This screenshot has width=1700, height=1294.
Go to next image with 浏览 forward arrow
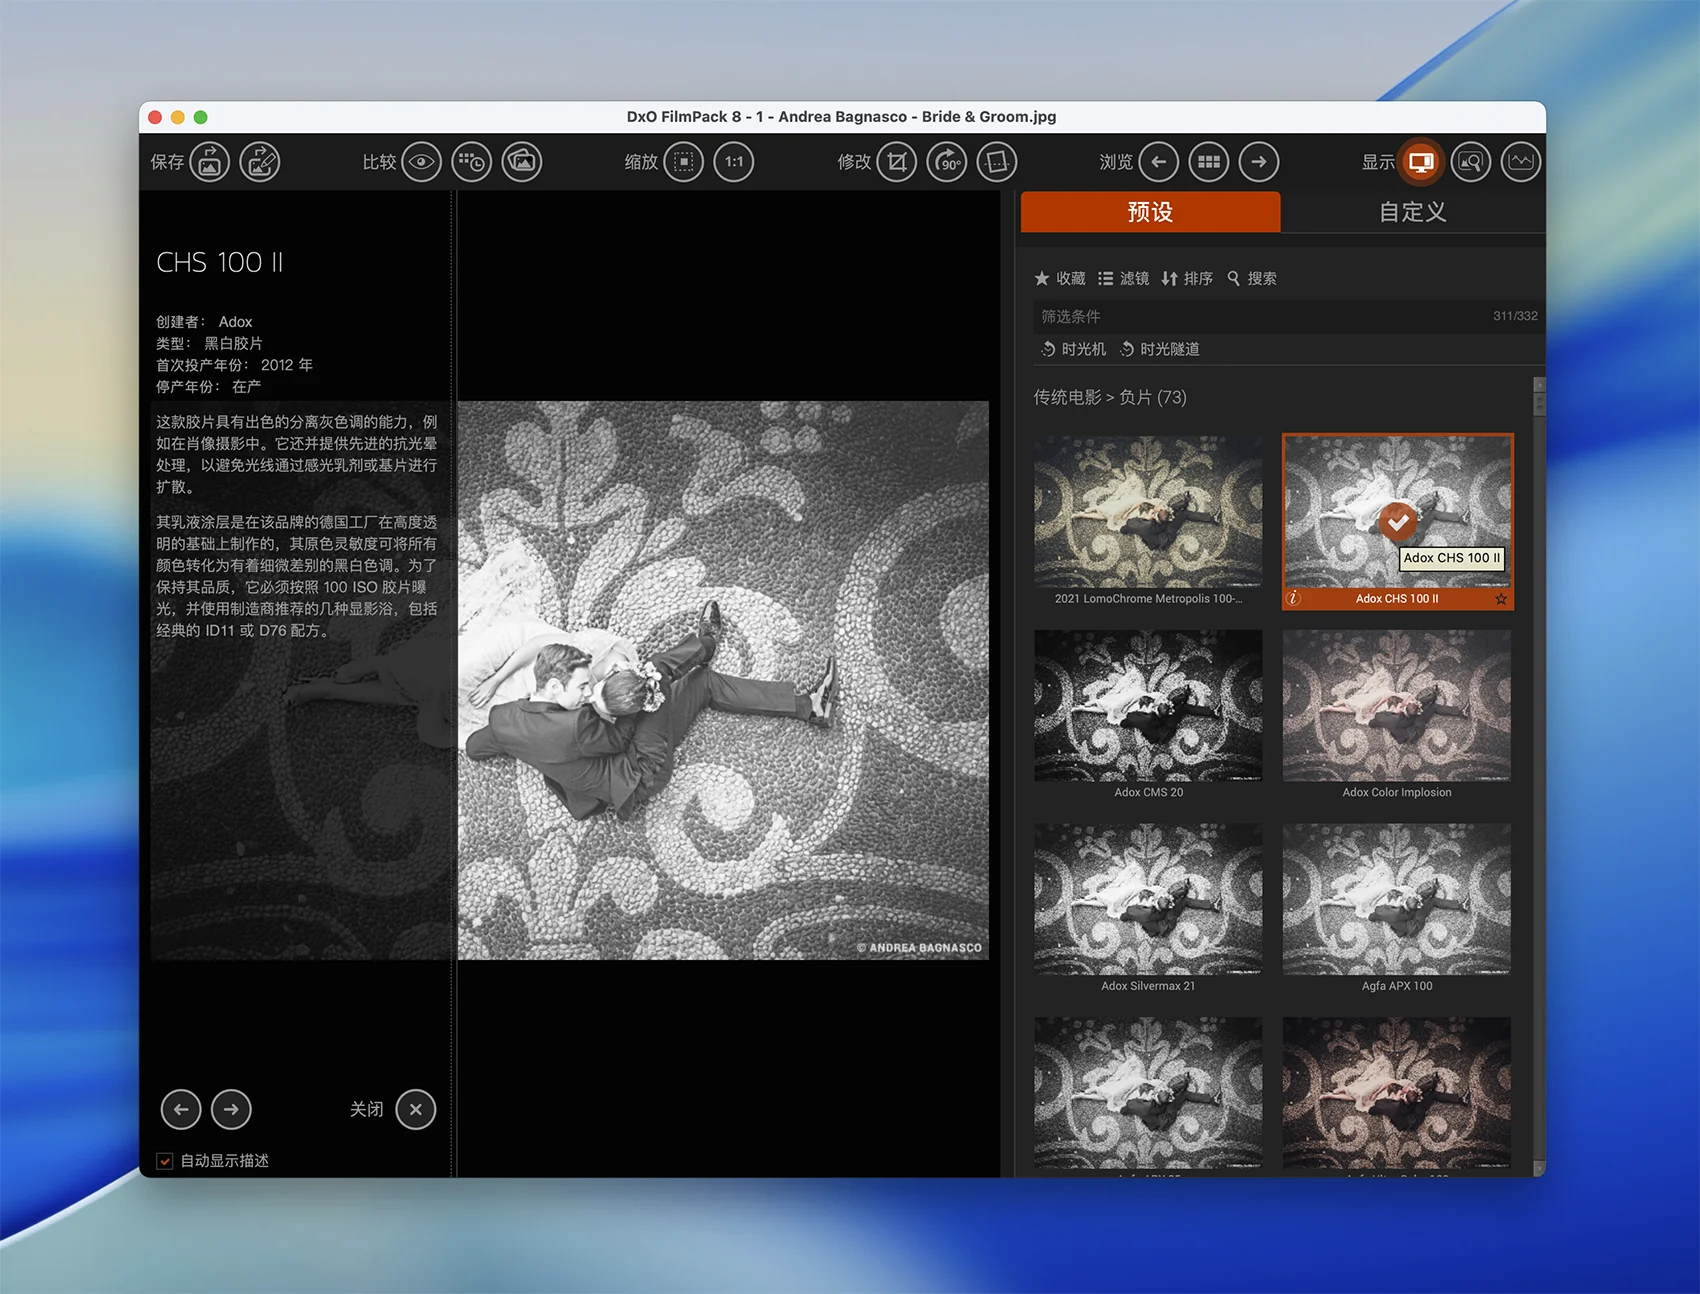pos(1259,162)
